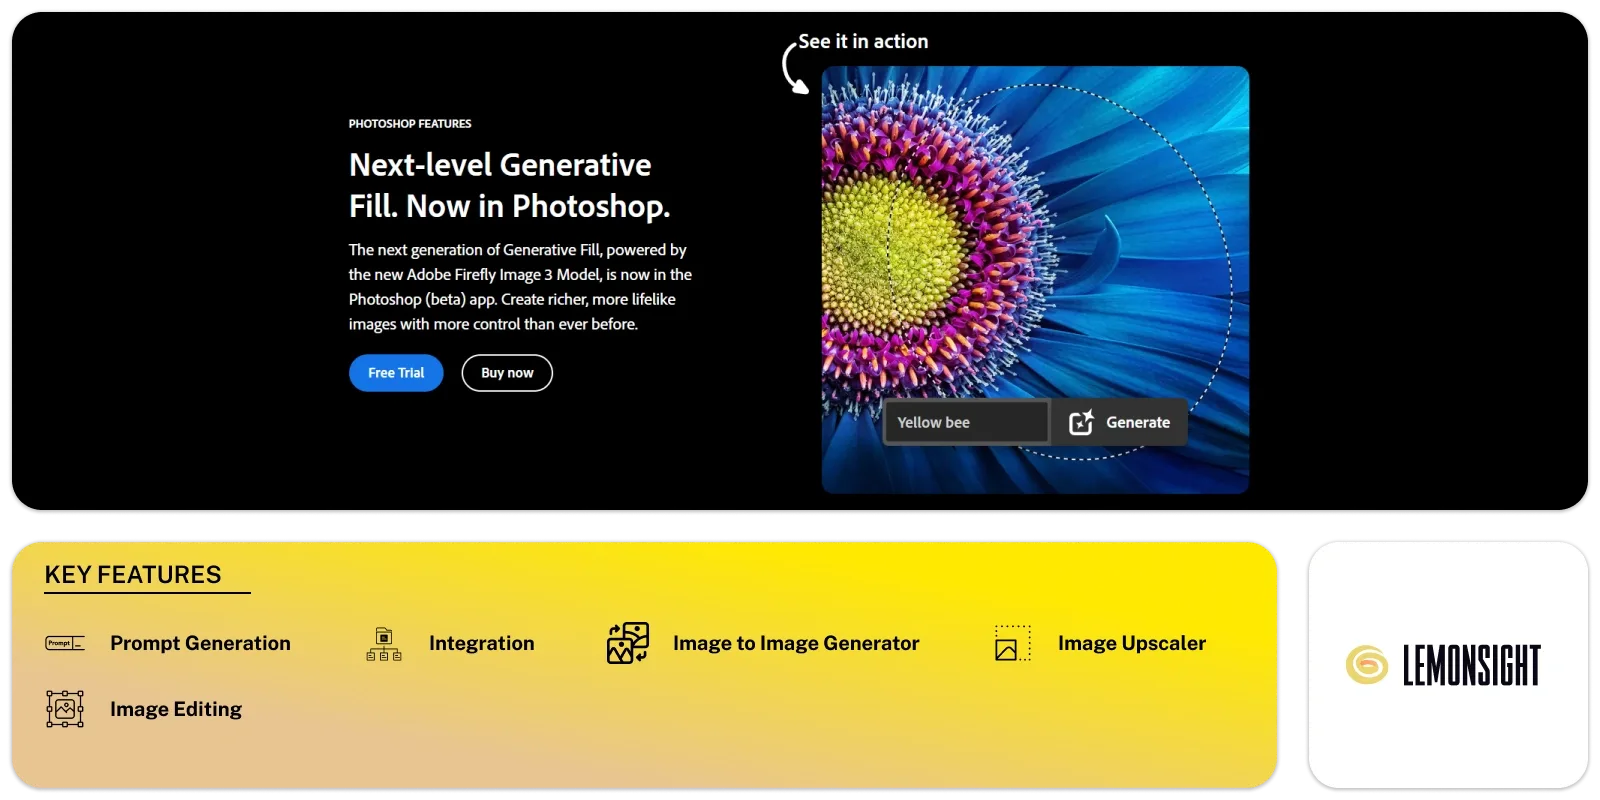Image resolution: width=1600 pixels, height=800 pixels.
Task: Click the Generative Fill description paragraph
Action: pos(520,287)
